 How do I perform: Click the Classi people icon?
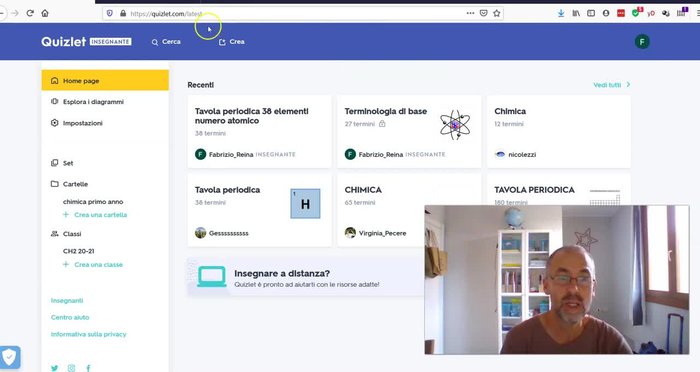(x=54, y=234)
